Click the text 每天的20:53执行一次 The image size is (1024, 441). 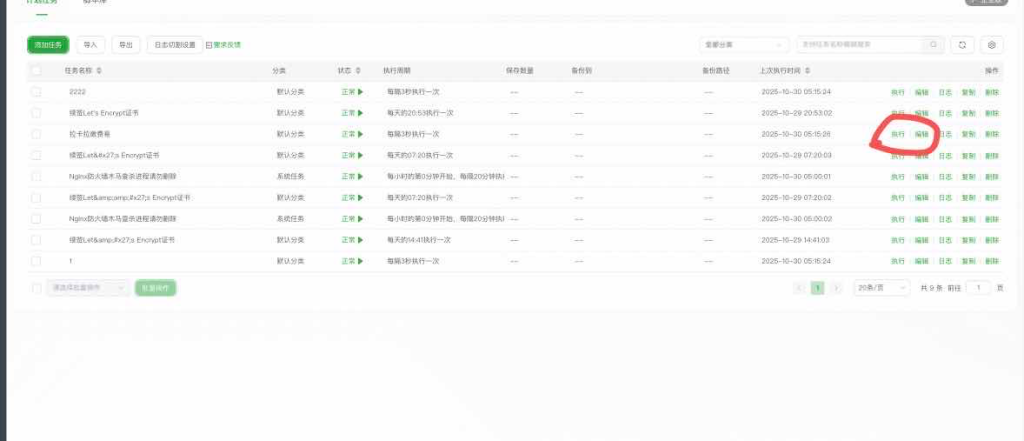[420, 113]
